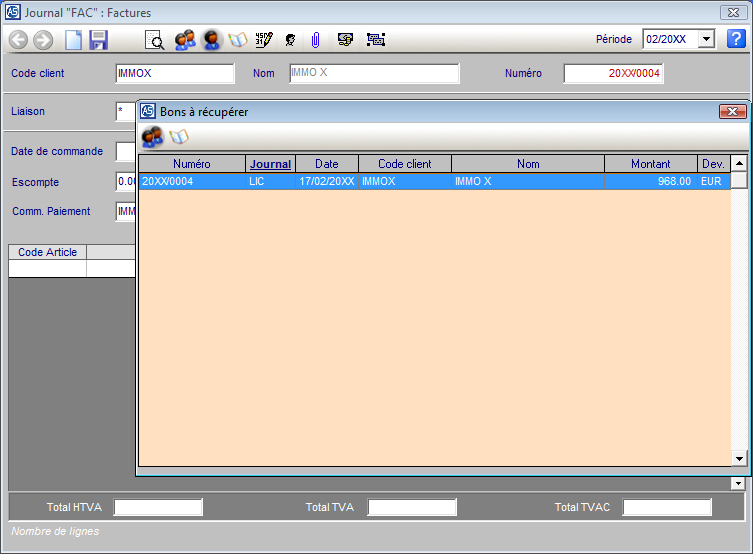Close the Bons à récupérer dialog

pos(733,112)
